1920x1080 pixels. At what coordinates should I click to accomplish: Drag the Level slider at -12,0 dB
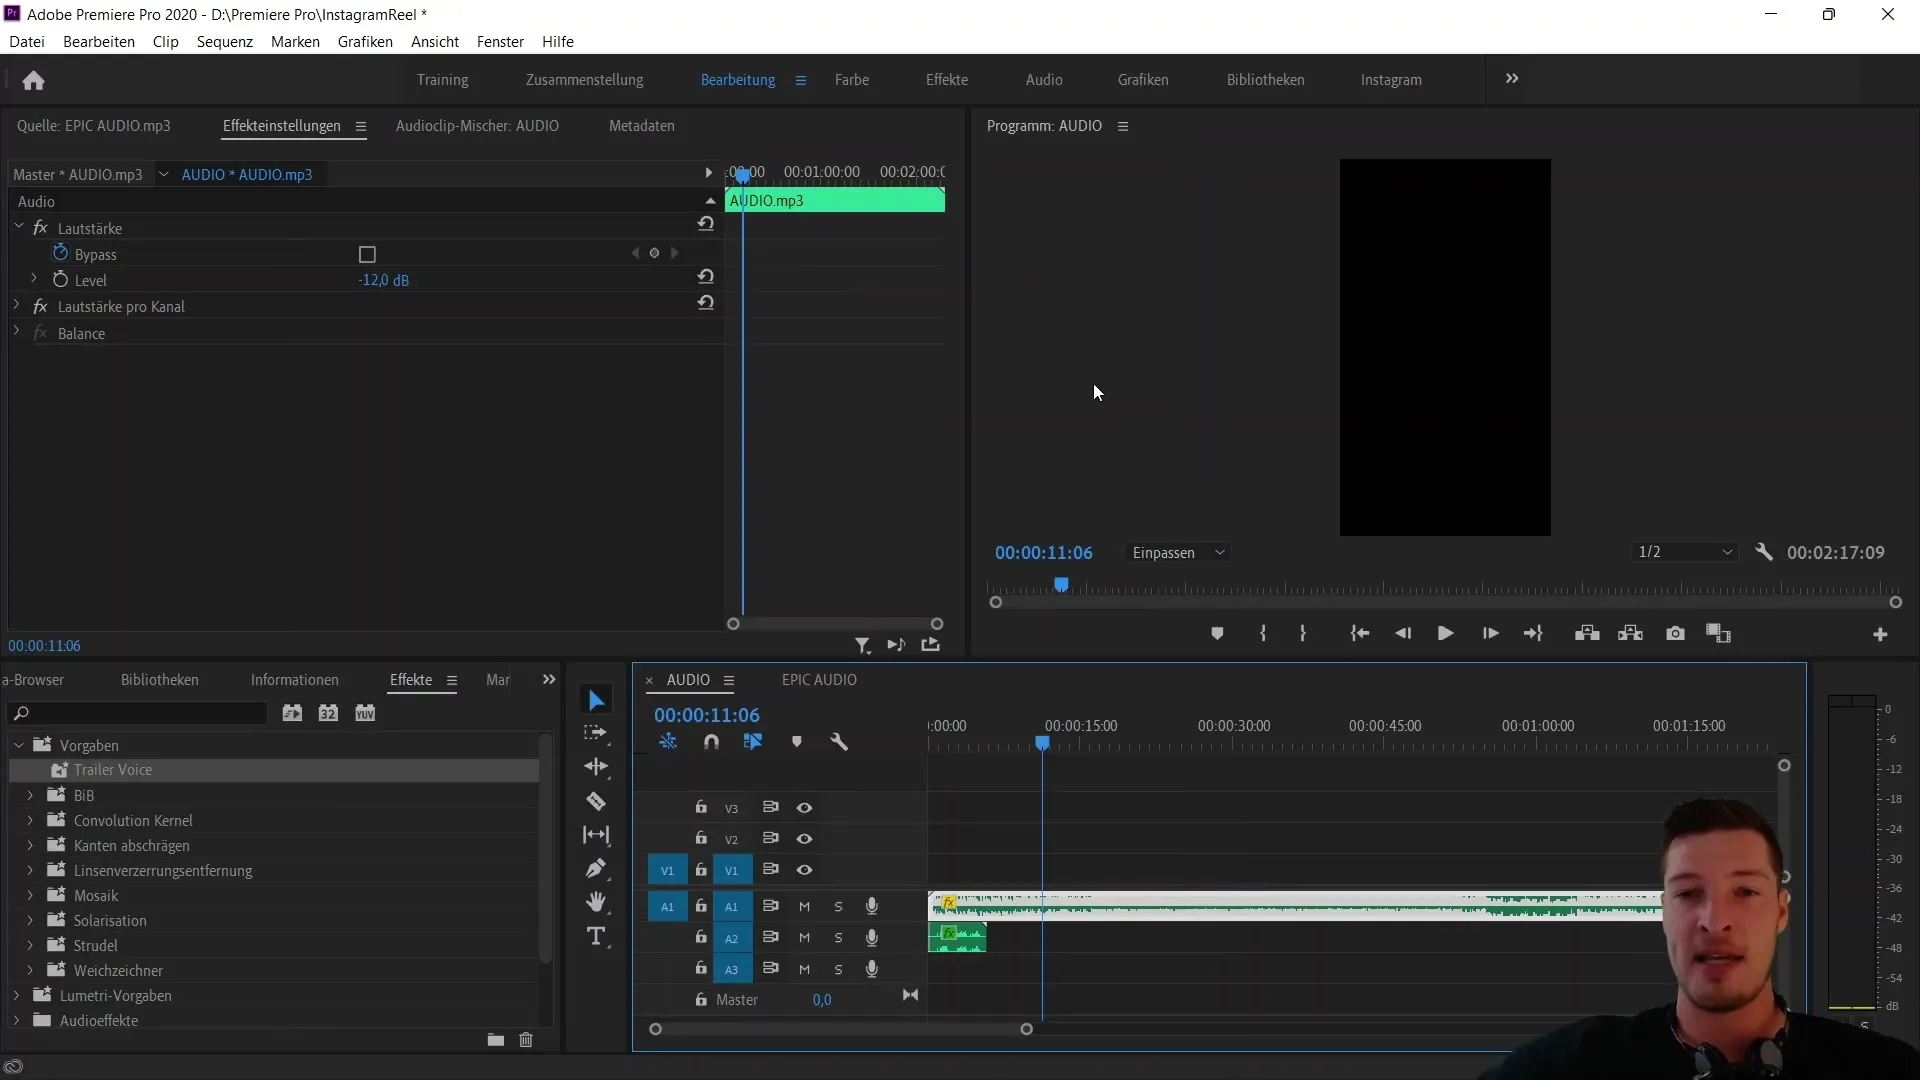pyautogui.click(x=384, y=280)
